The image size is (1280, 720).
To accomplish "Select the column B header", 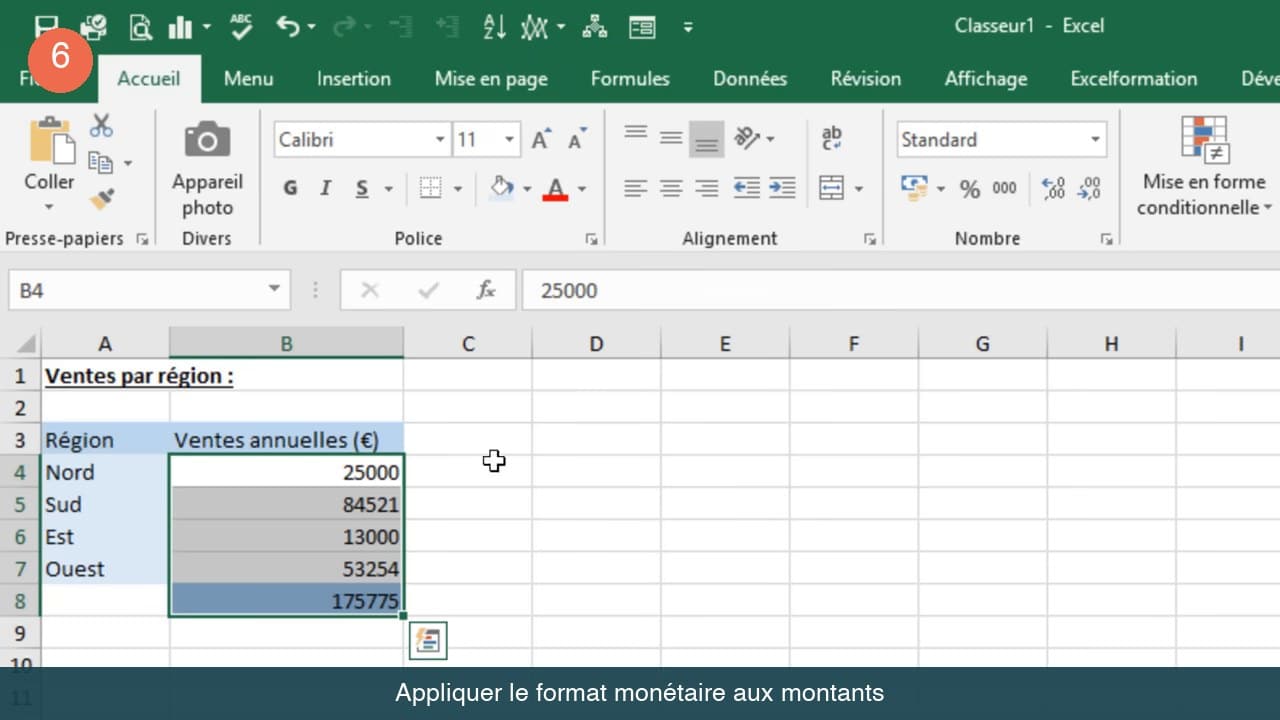I will coord(287,343).
